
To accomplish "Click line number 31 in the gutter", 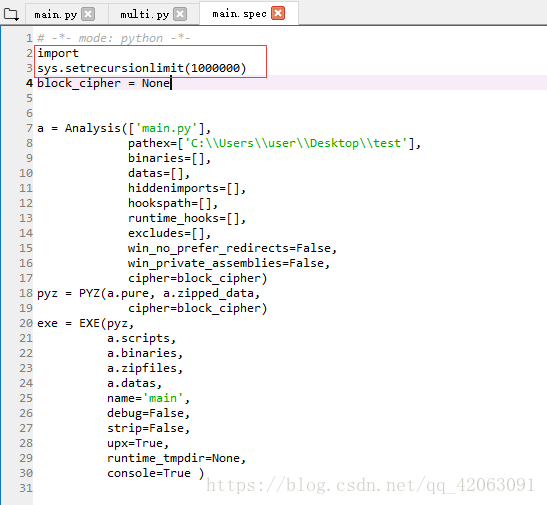I will 26,488.
